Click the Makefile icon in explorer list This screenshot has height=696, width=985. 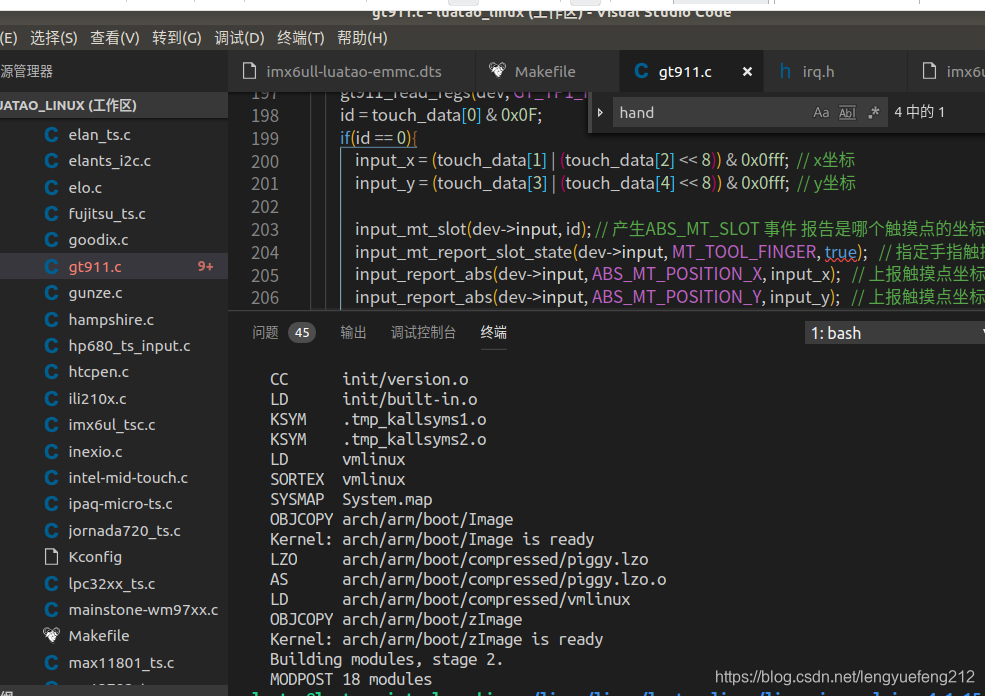[x=52, y=636]
